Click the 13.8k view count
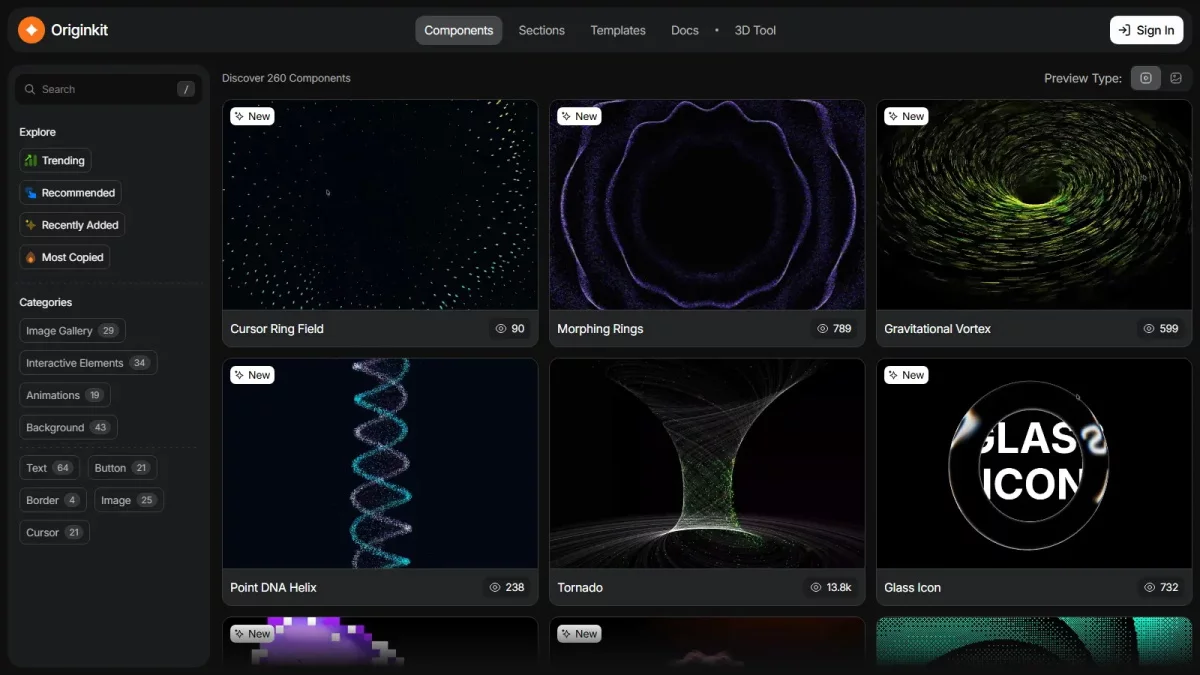Screen dimensions: 1200x675 pos(839,587)
